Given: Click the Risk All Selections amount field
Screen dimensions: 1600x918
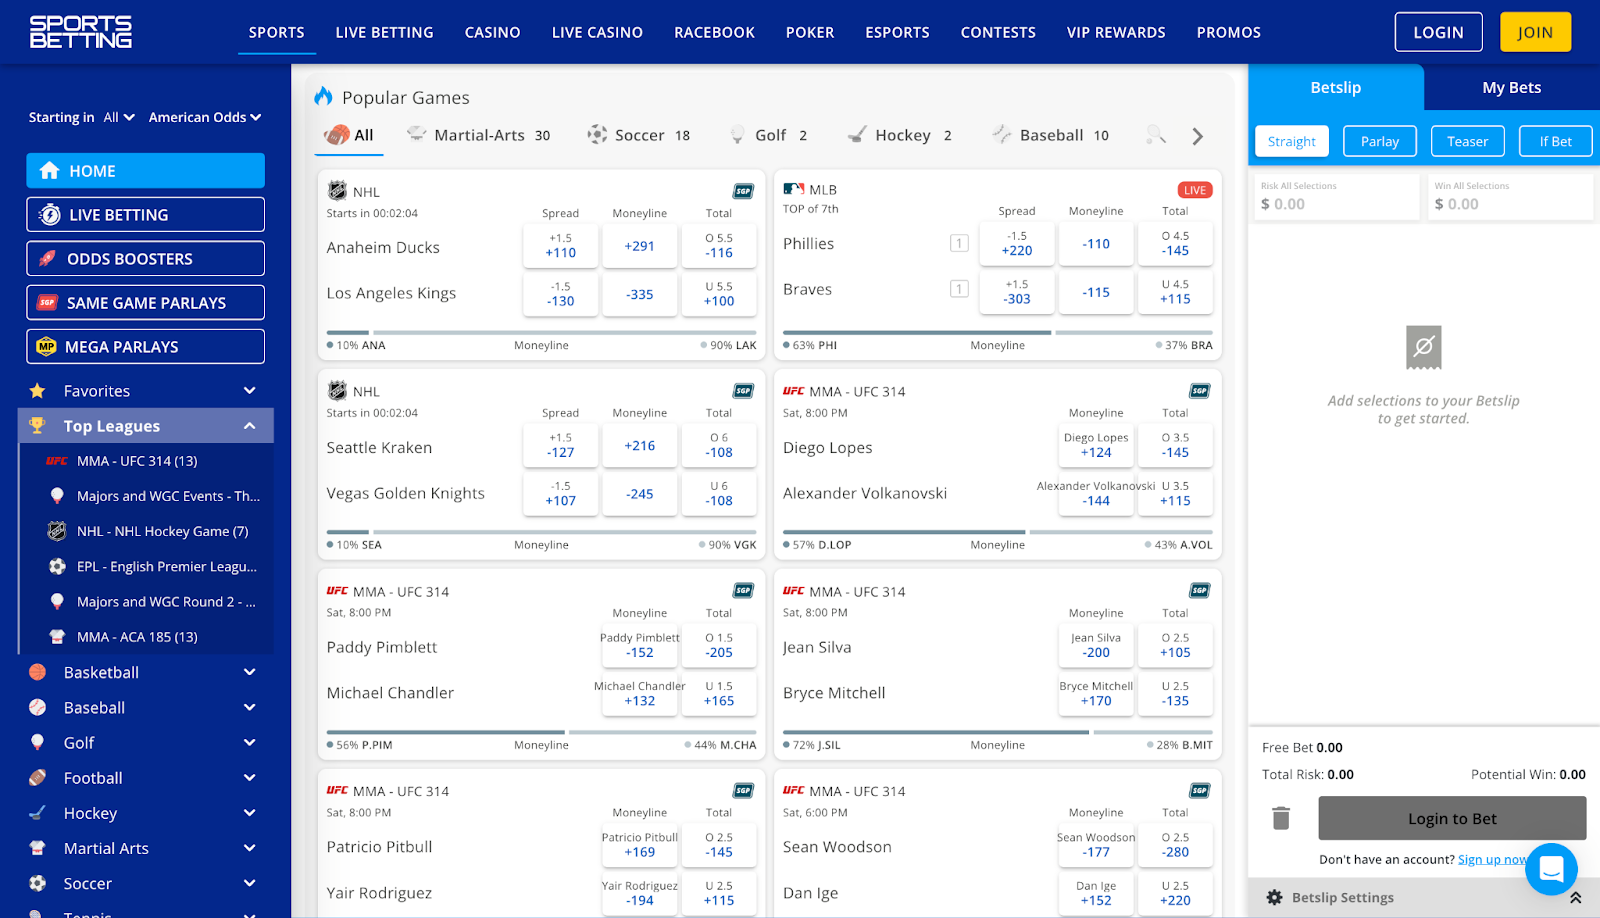Looking at the screenshot, I should click(1335, 204).
